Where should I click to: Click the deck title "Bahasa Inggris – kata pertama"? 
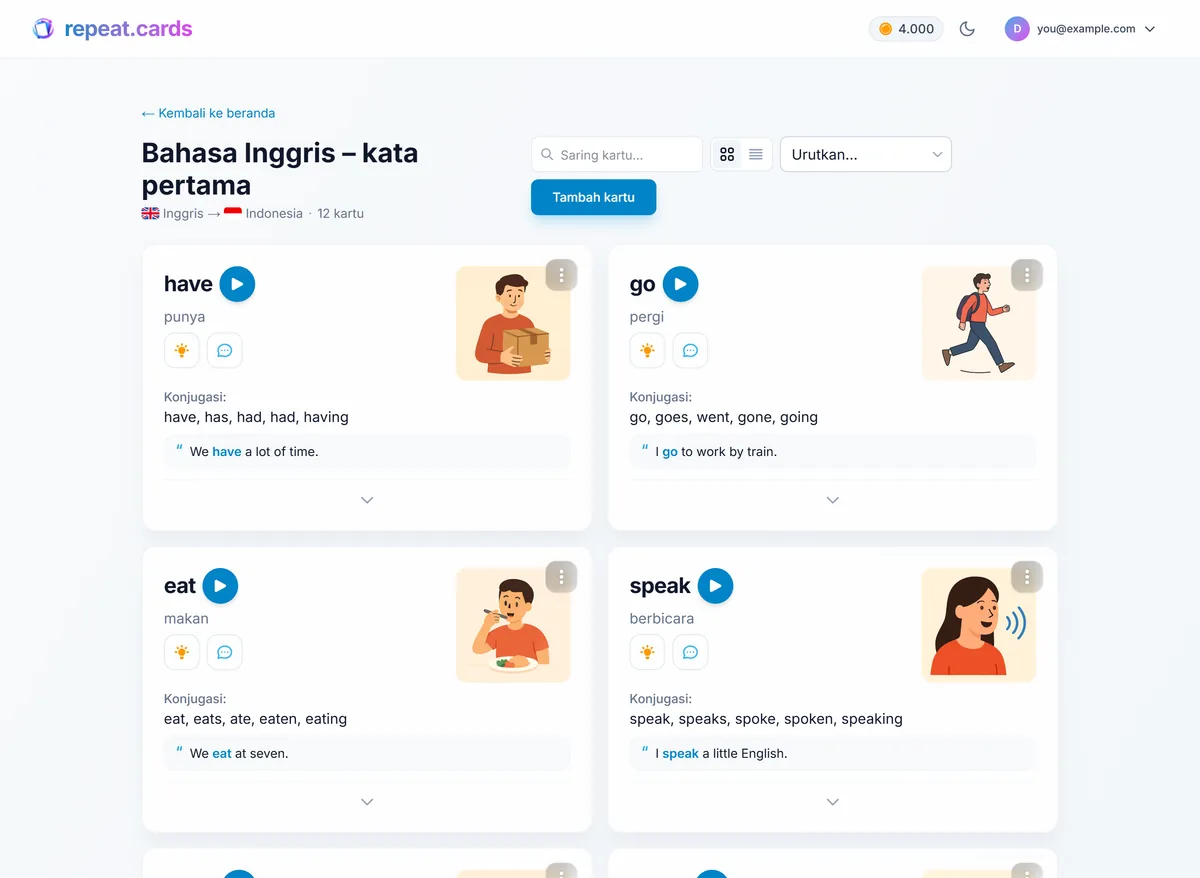[280, 169]
